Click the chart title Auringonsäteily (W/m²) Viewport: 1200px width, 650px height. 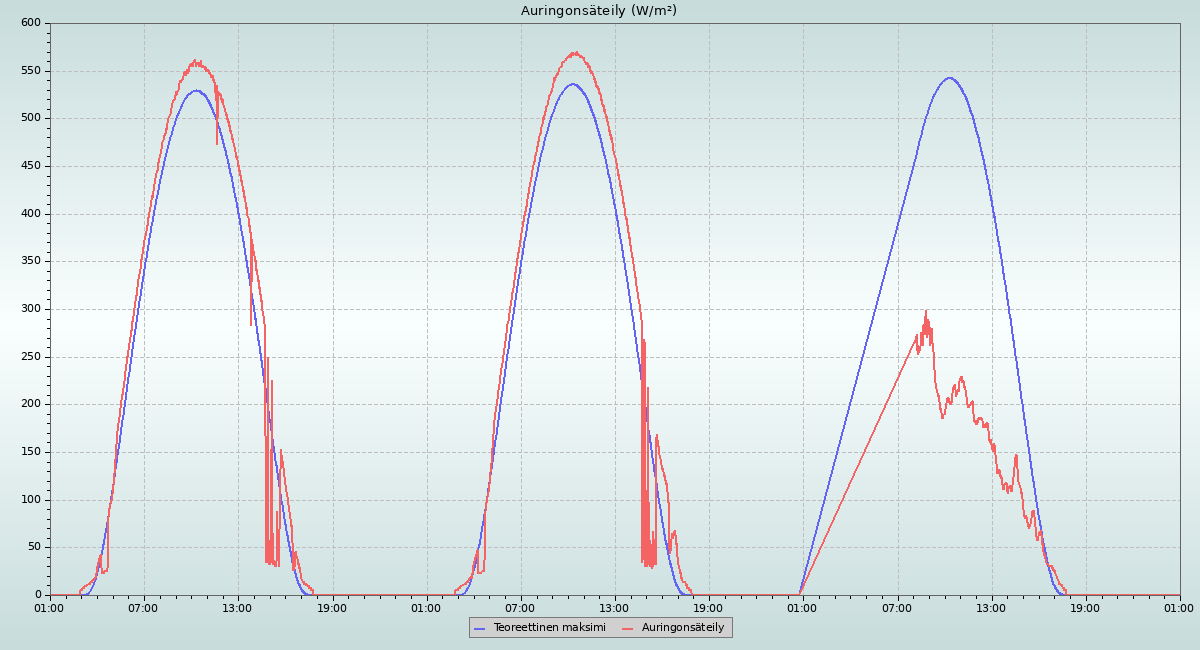[599, 11]
